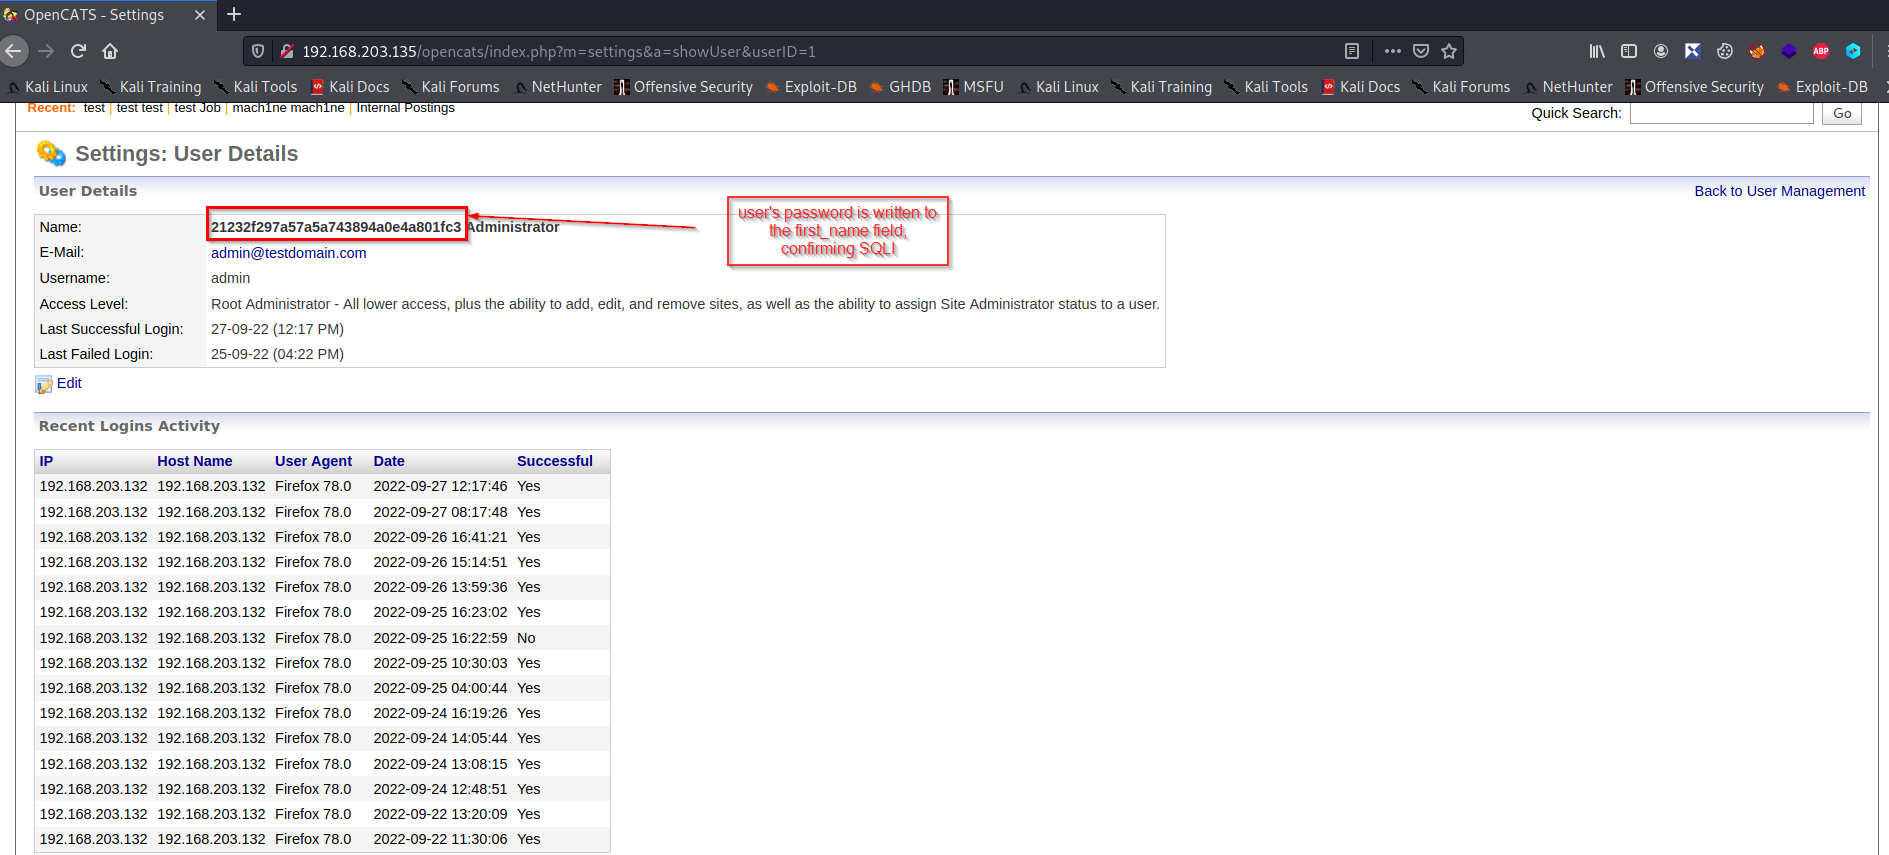
Task: Click the Edit link
Action: 69,383
